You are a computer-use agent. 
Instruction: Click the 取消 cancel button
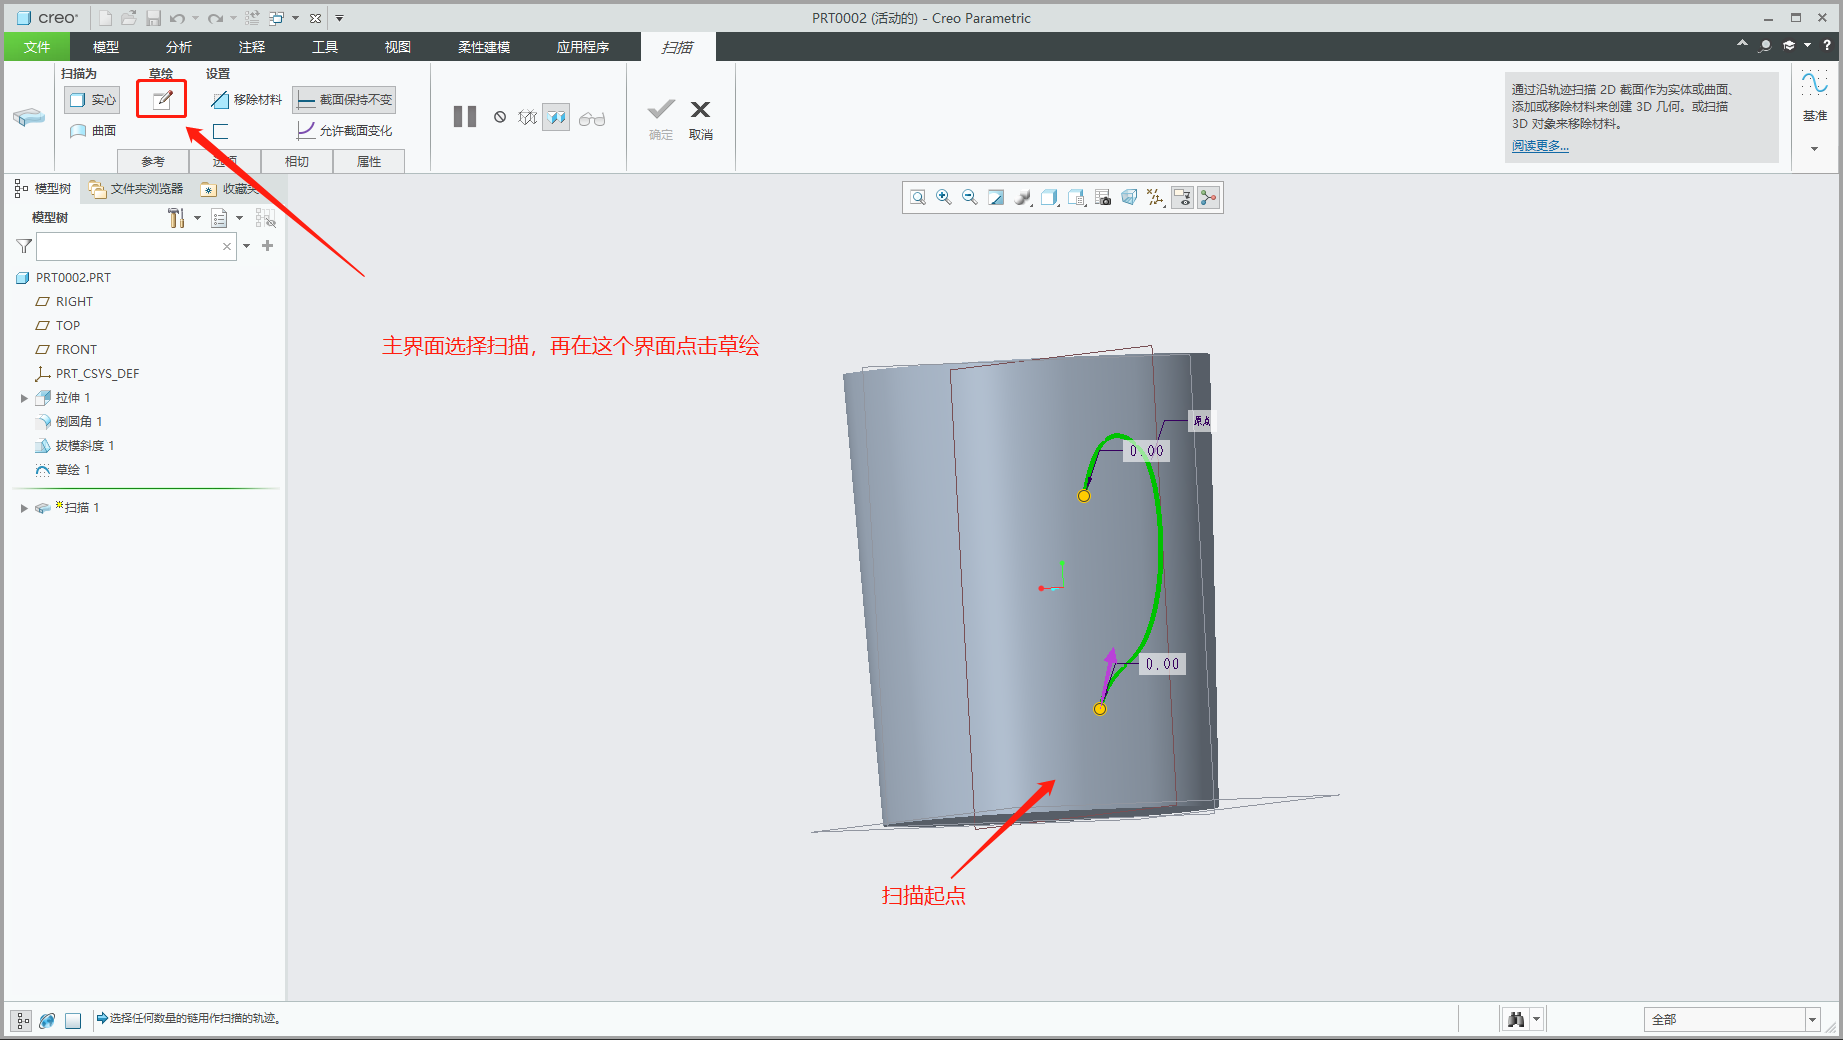(x=700, y=119)
